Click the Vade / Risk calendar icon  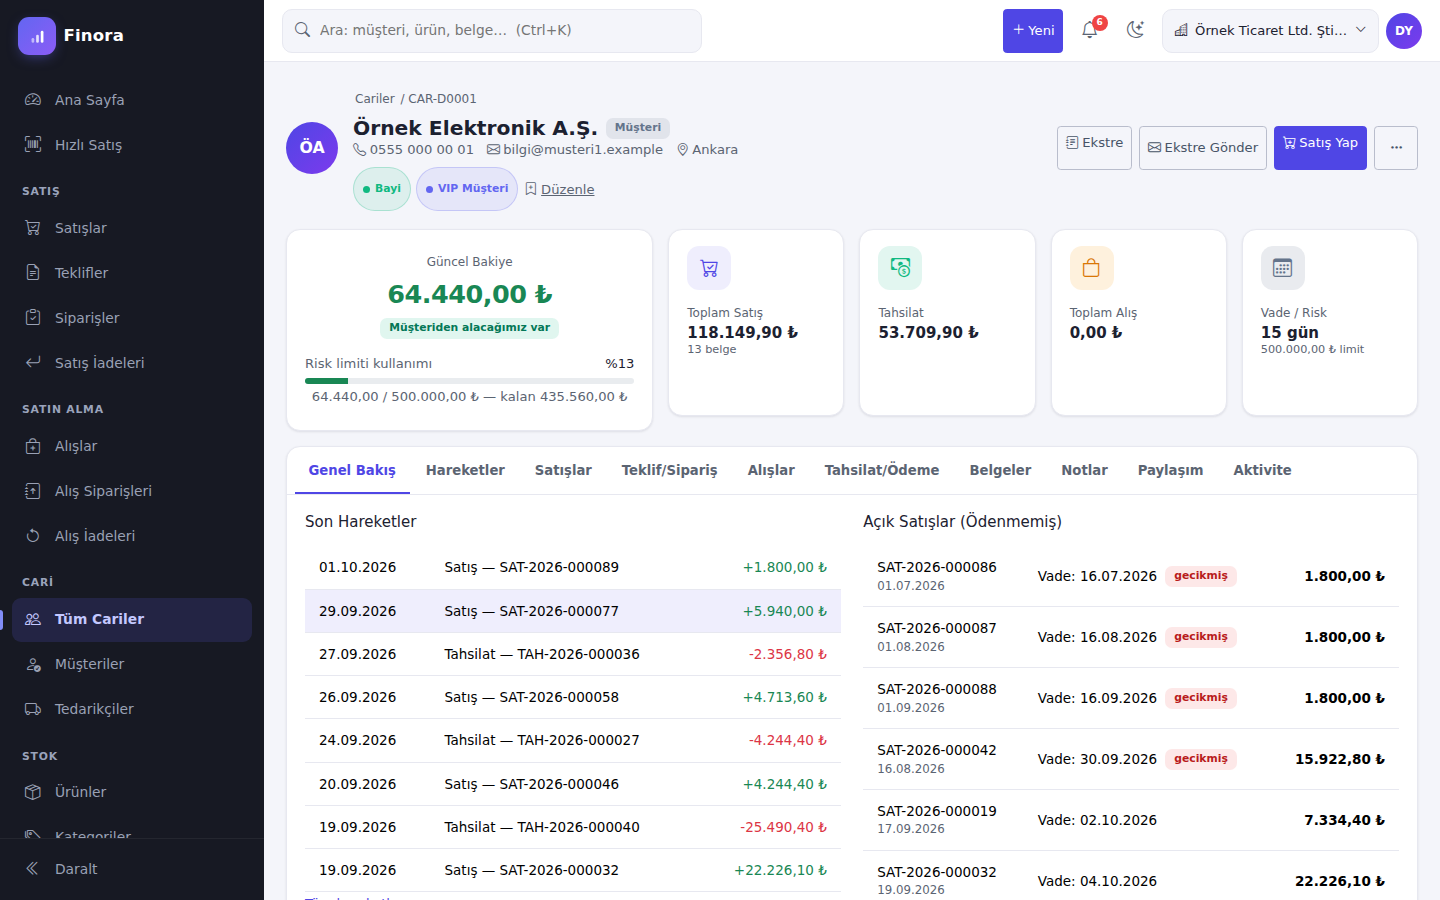1283,268
